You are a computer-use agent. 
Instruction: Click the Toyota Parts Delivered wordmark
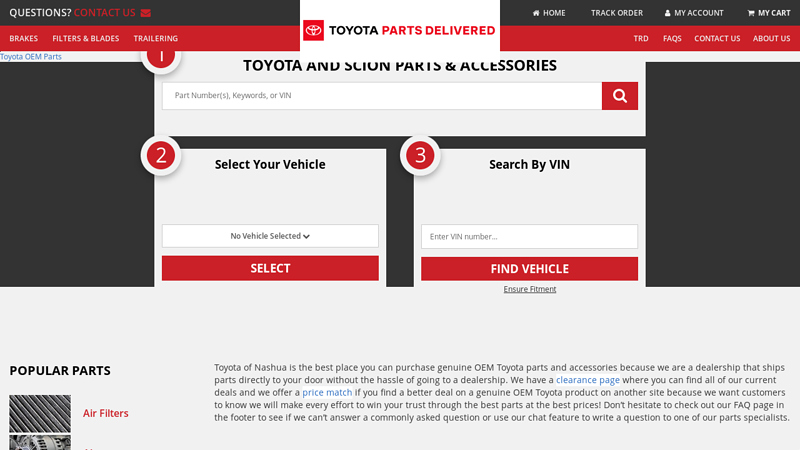[x=412, y=31]
